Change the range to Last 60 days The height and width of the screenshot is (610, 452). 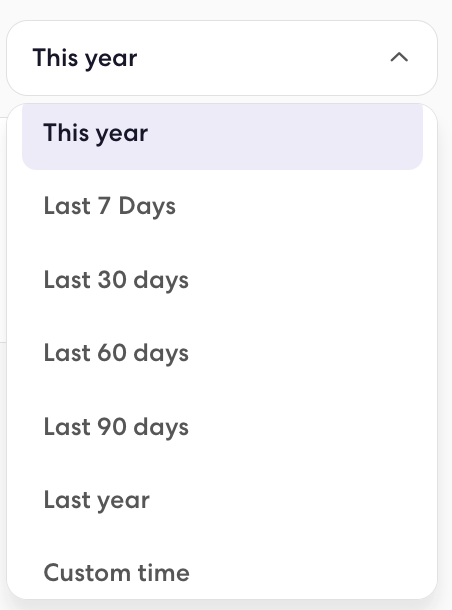[222, 353]
